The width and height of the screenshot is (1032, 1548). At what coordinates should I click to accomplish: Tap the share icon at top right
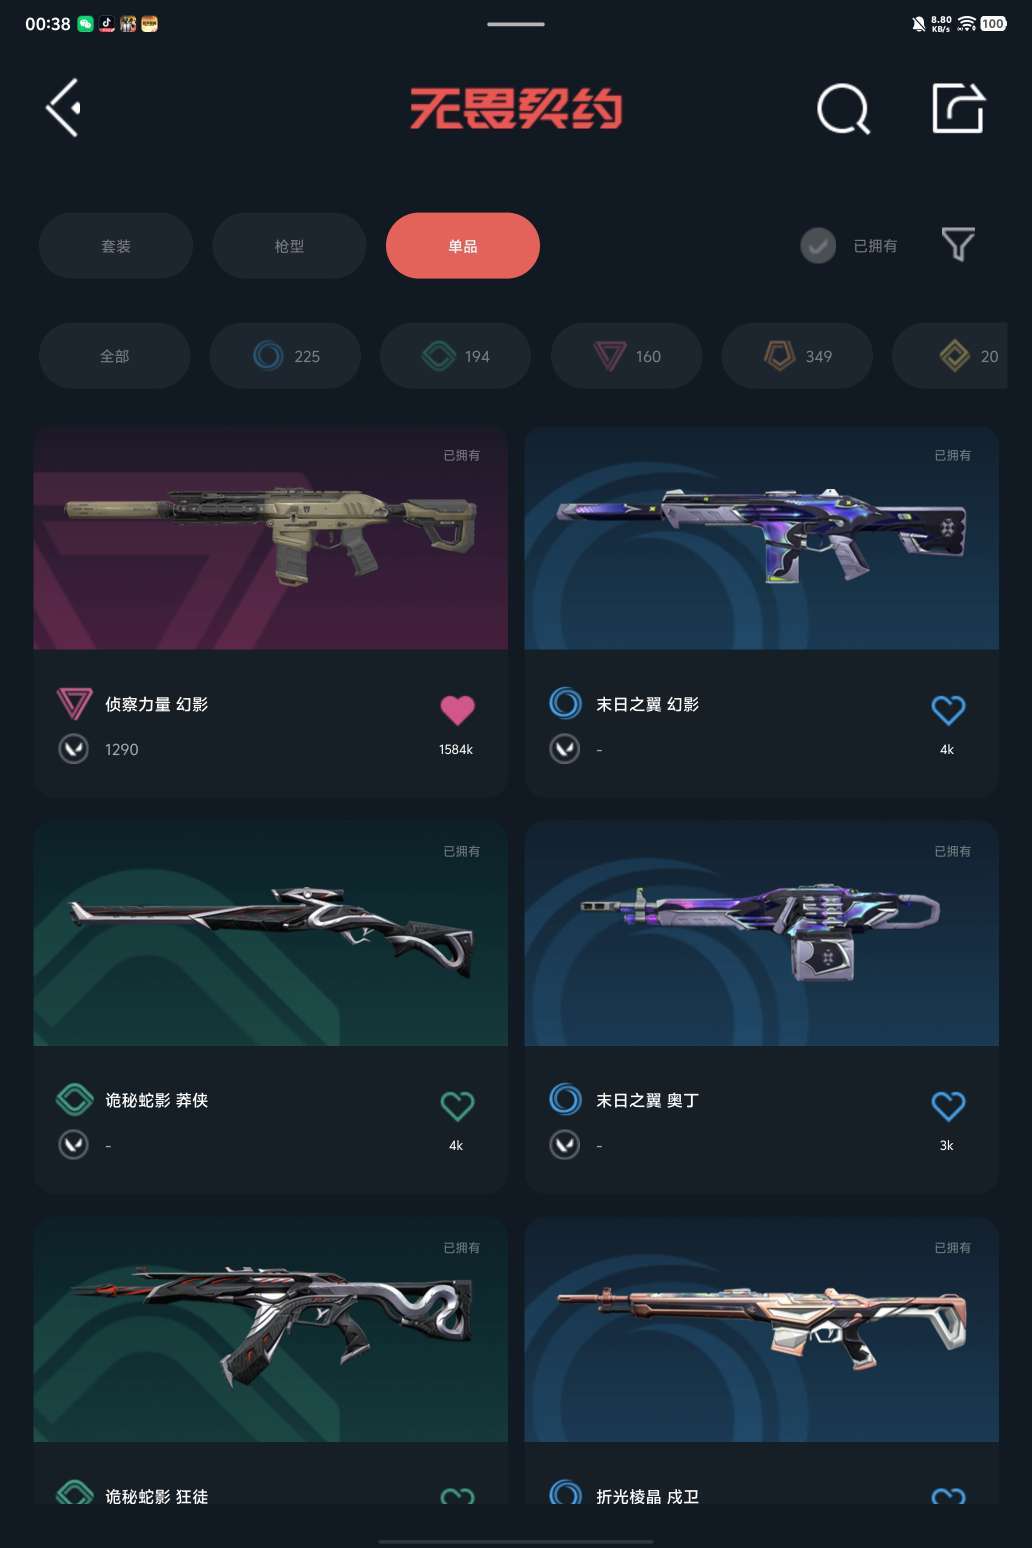coord(959,108)
